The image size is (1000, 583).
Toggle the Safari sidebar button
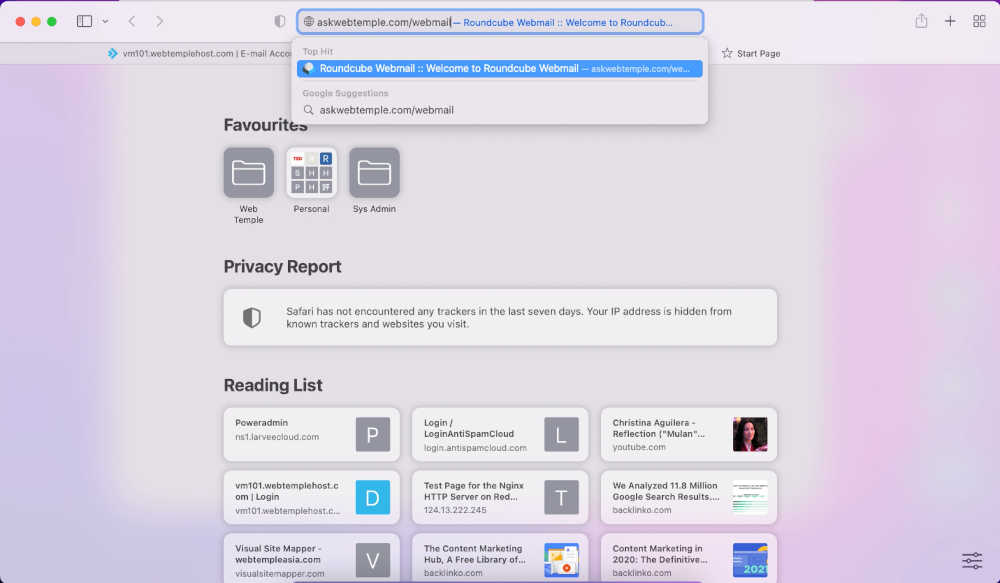[84, 21]
